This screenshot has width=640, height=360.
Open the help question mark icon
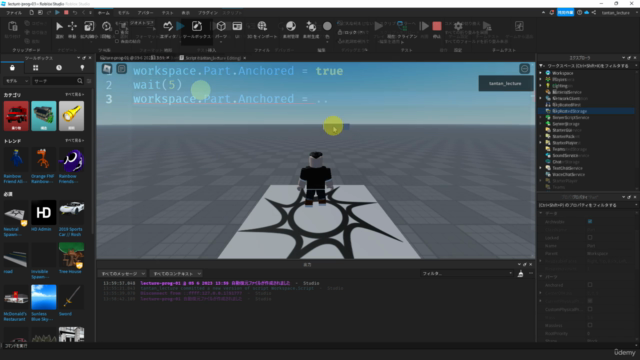[x=580, y=13]
